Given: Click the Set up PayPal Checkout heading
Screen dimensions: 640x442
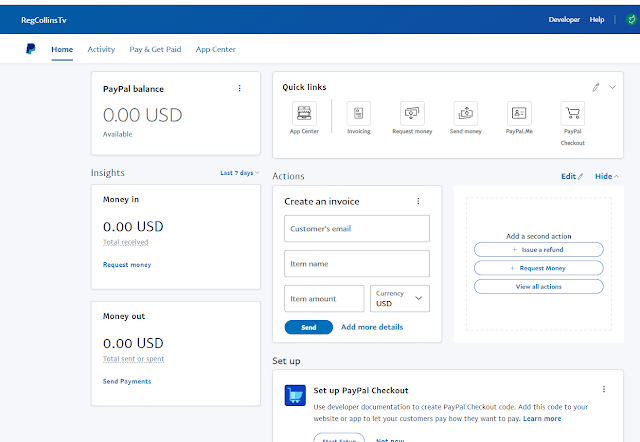Looking at the screenshot, I should pos(361,391).
